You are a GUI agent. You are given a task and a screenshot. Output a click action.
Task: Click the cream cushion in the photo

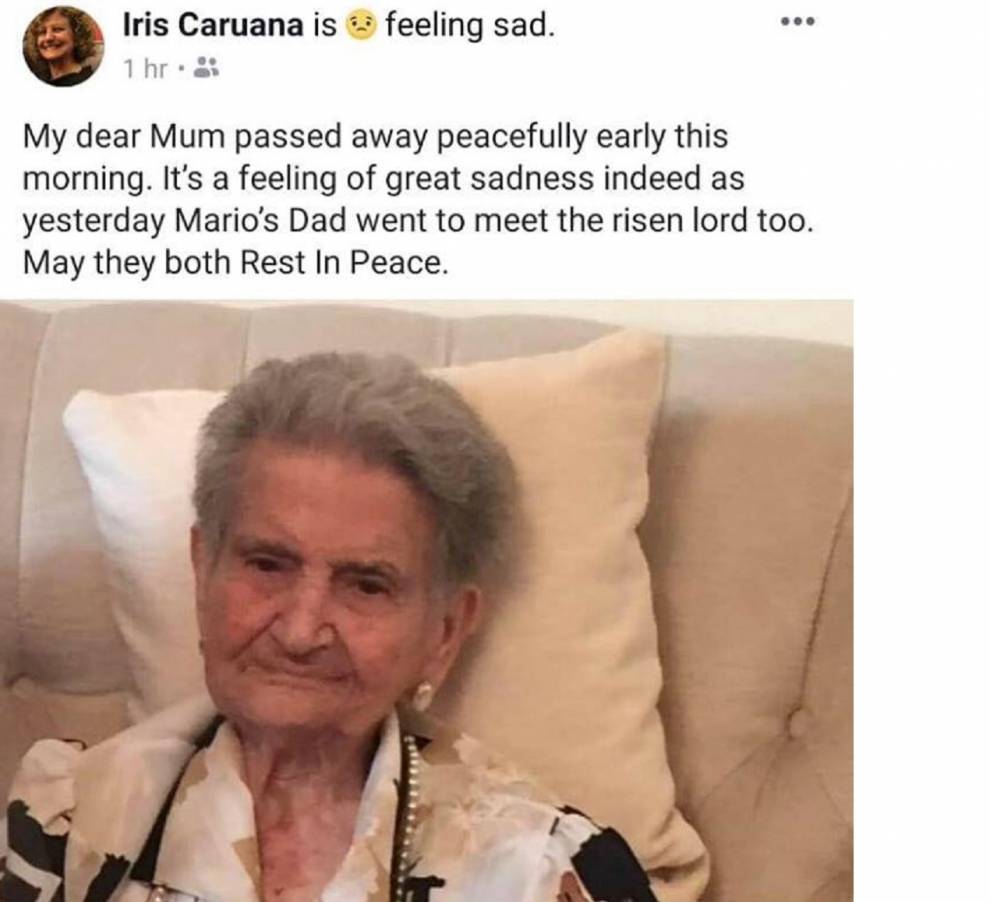(x=568, y=568)
